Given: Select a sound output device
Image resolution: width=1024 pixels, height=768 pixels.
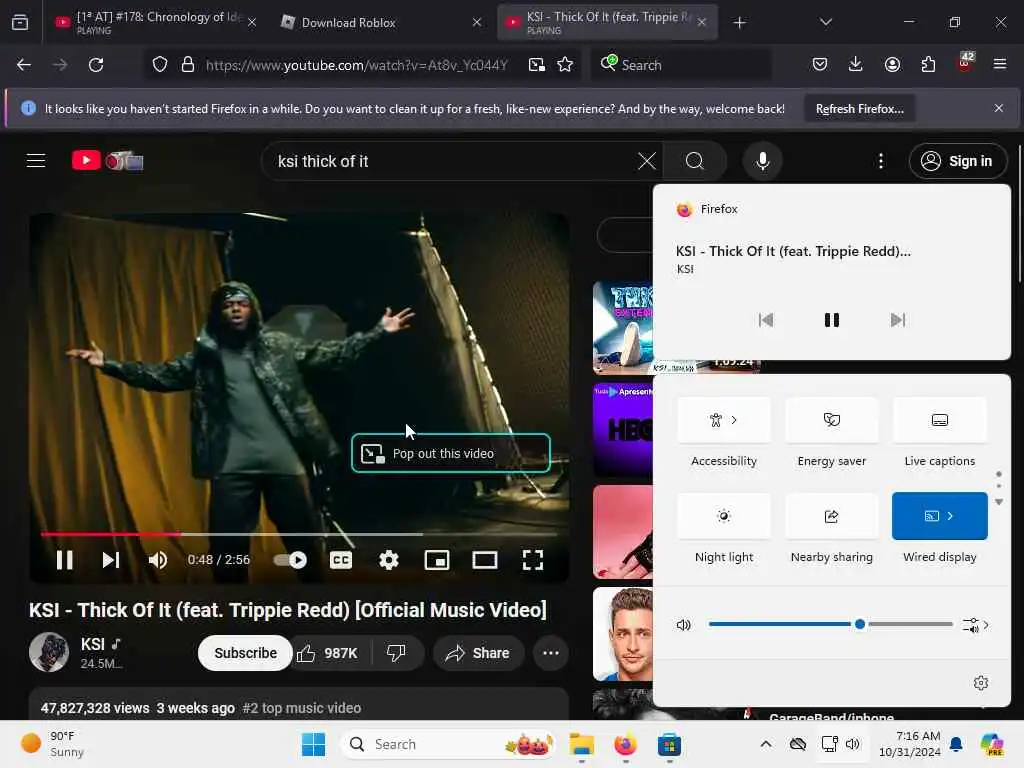Looking at the screenshot, I should [975, 625].
